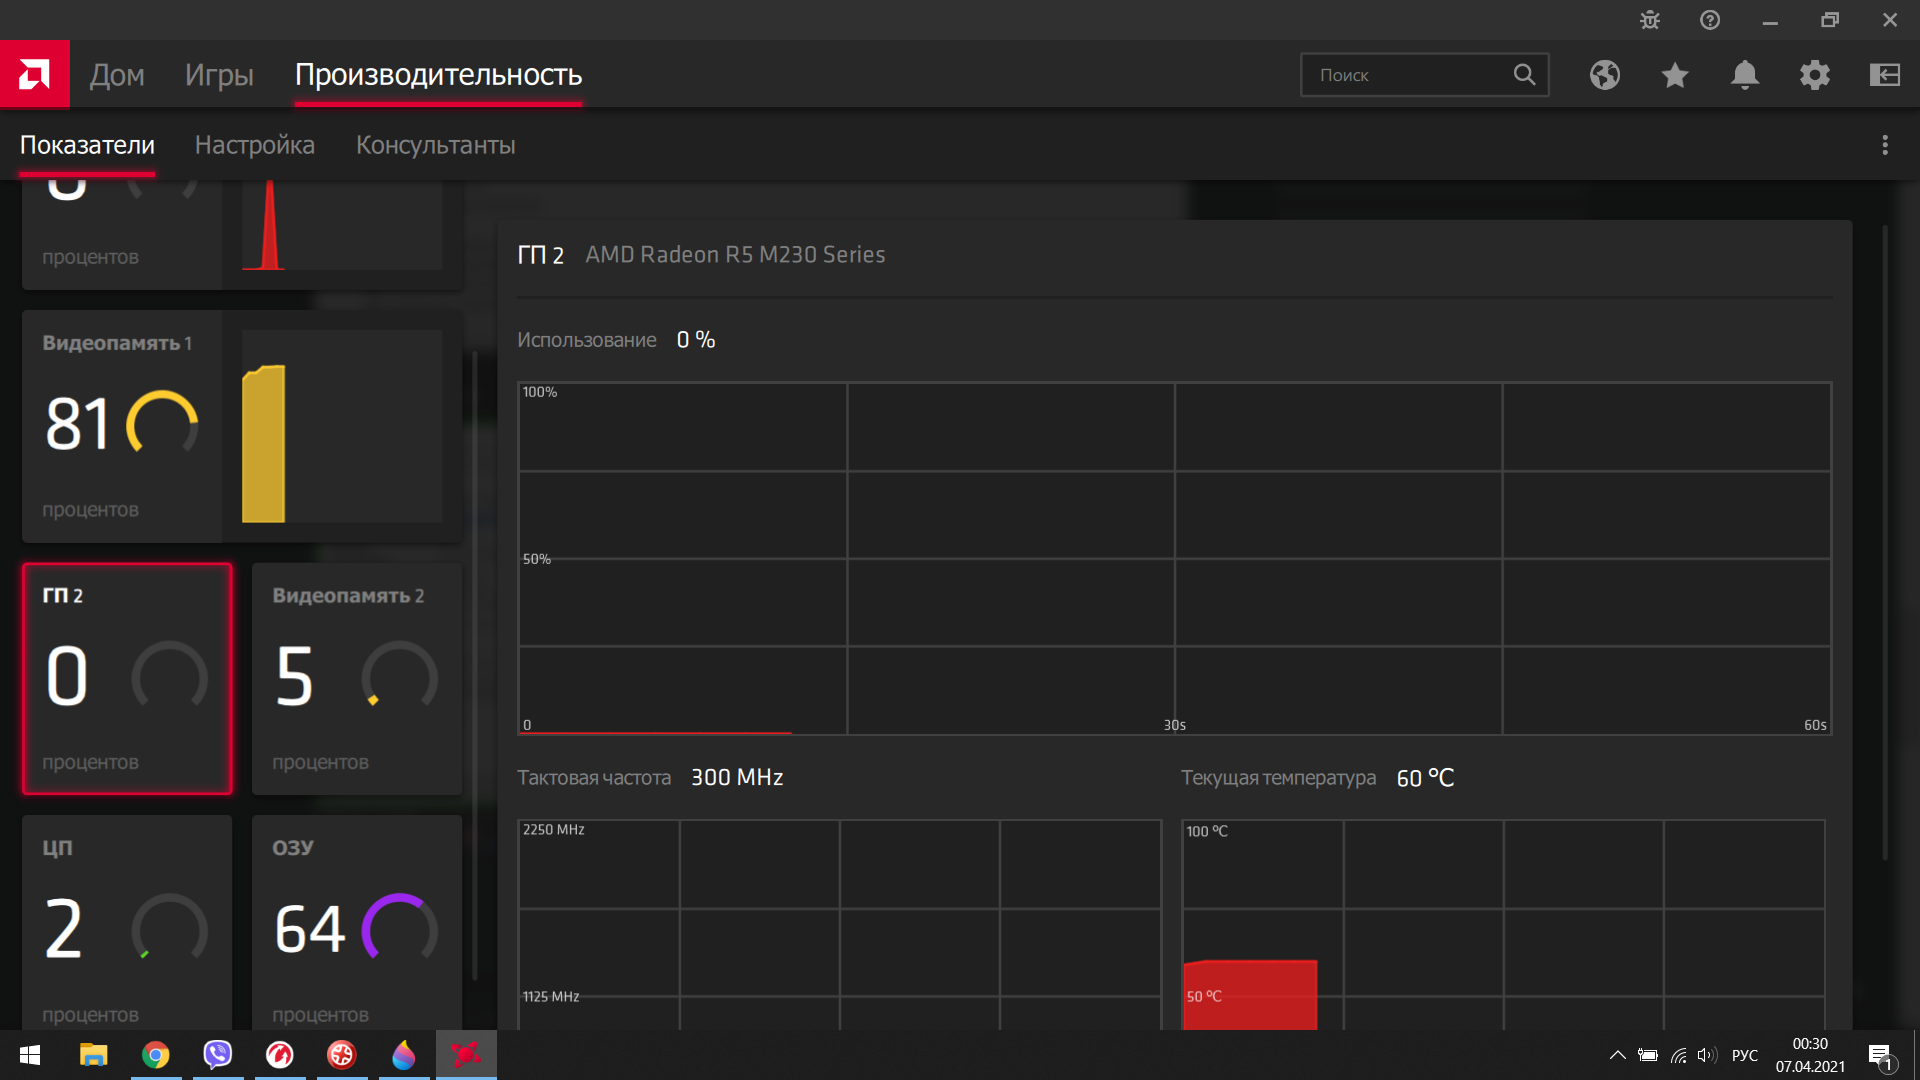1920x1080 pixels.
Task: Open Viber from taskbar
Action: click(x=218, y=1055)
